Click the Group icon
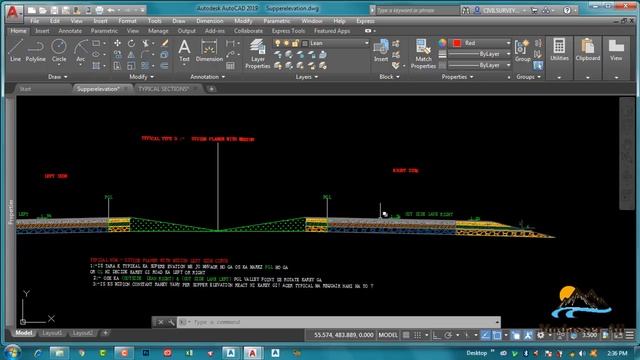 click(x=522, y=51)
